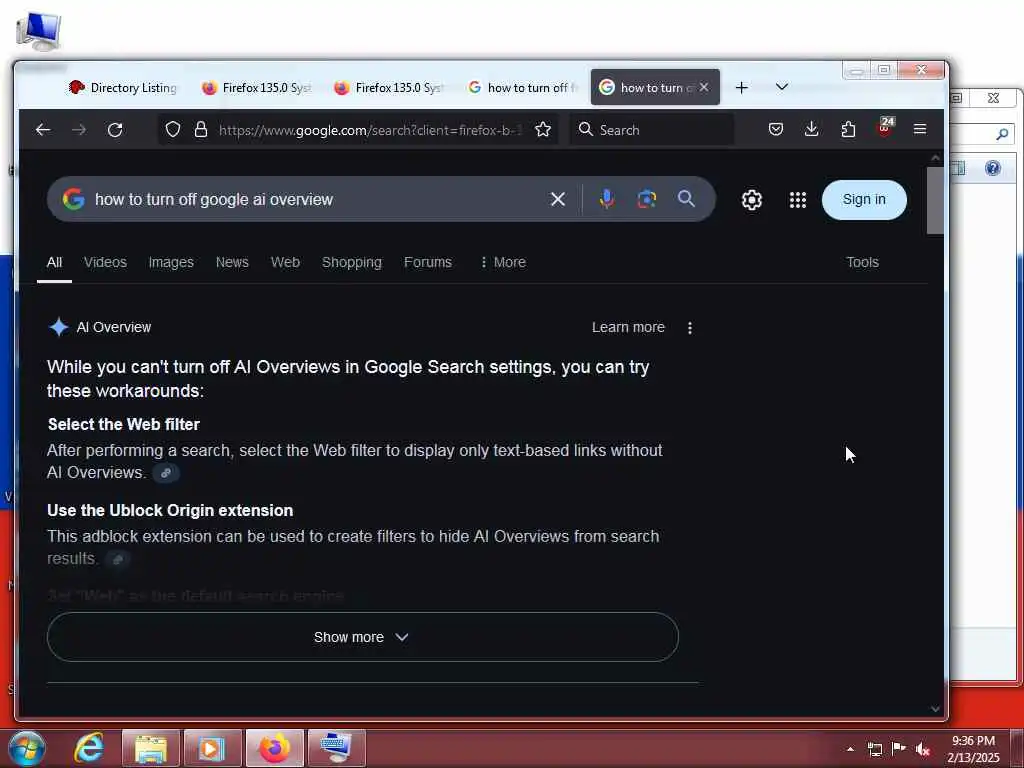Click the Firefox toolbar Search box
Viewport: 1024px width, 768px height.
pyautogui.click(x=652, y=130)
